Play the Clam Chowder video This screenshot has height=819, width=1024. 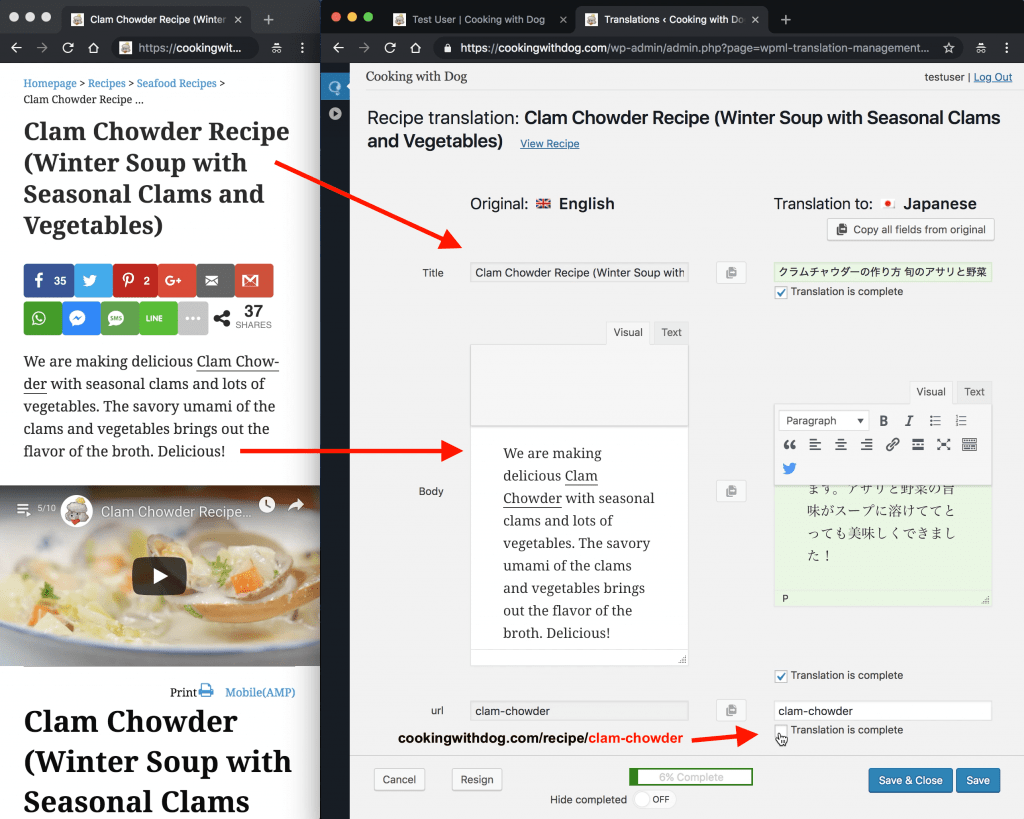[x=160, y=576]
